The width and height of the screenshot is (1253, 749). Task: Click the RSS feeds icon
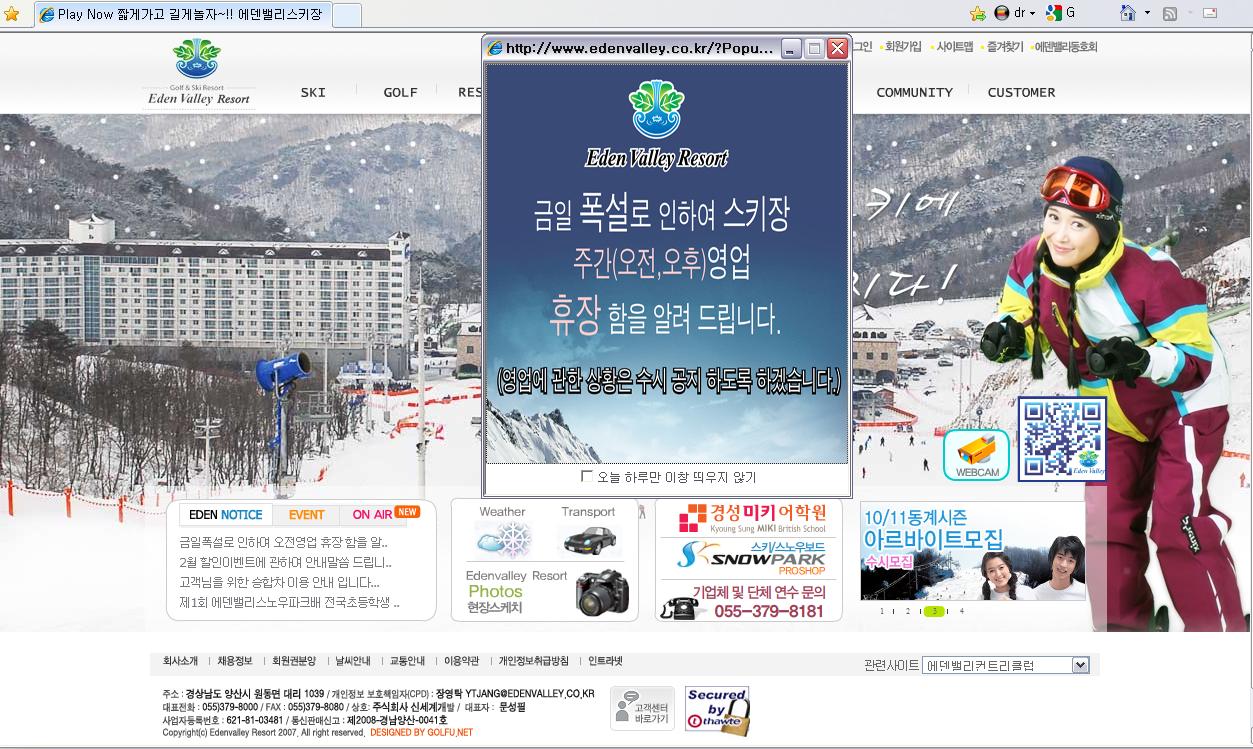point(1170,13)
